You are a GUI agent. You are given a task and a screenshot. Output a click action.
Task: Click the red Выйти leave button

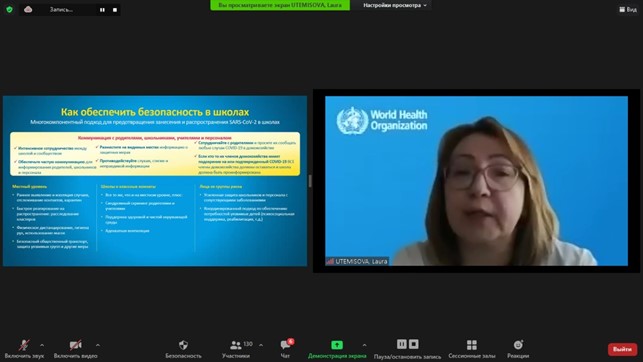pyautogui.click(x=622, y=349)
